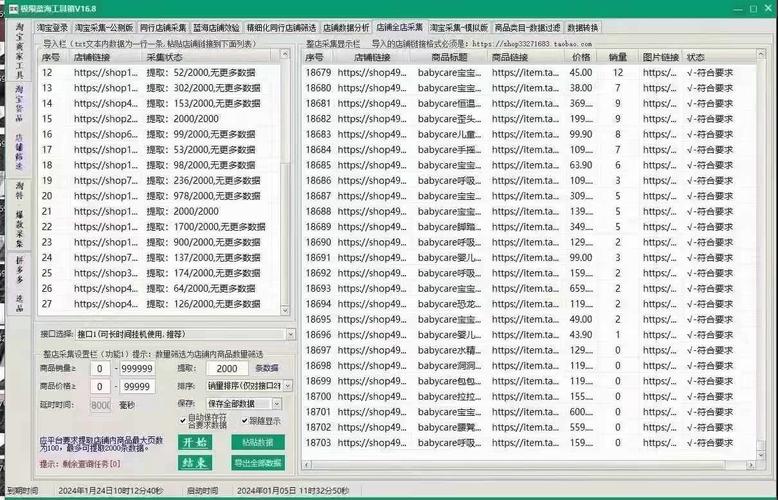The width and height of the screenshot is (778, 500).
Task: Switch to the 店铺数据分析 tab
Action: [x=345, y=28]
